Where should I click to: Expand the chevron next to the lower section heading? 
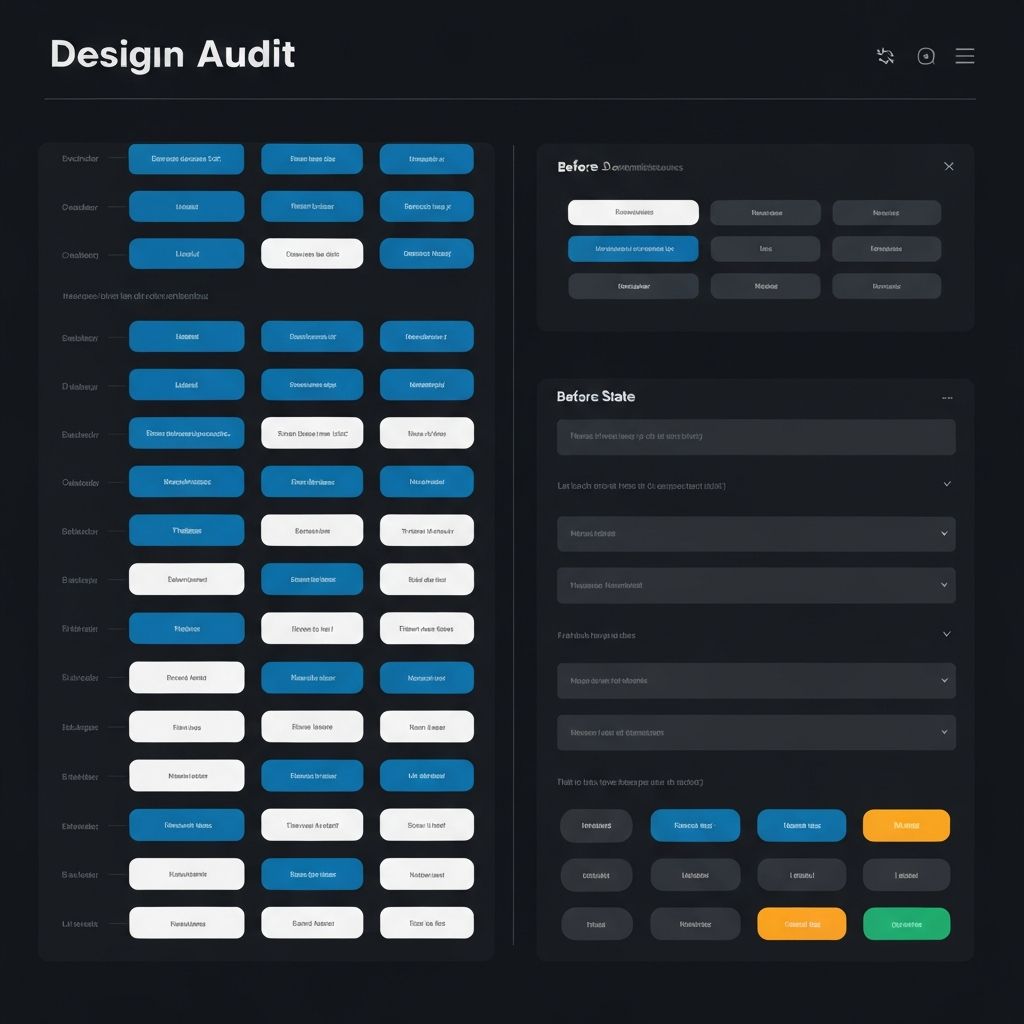click(947, 635)
